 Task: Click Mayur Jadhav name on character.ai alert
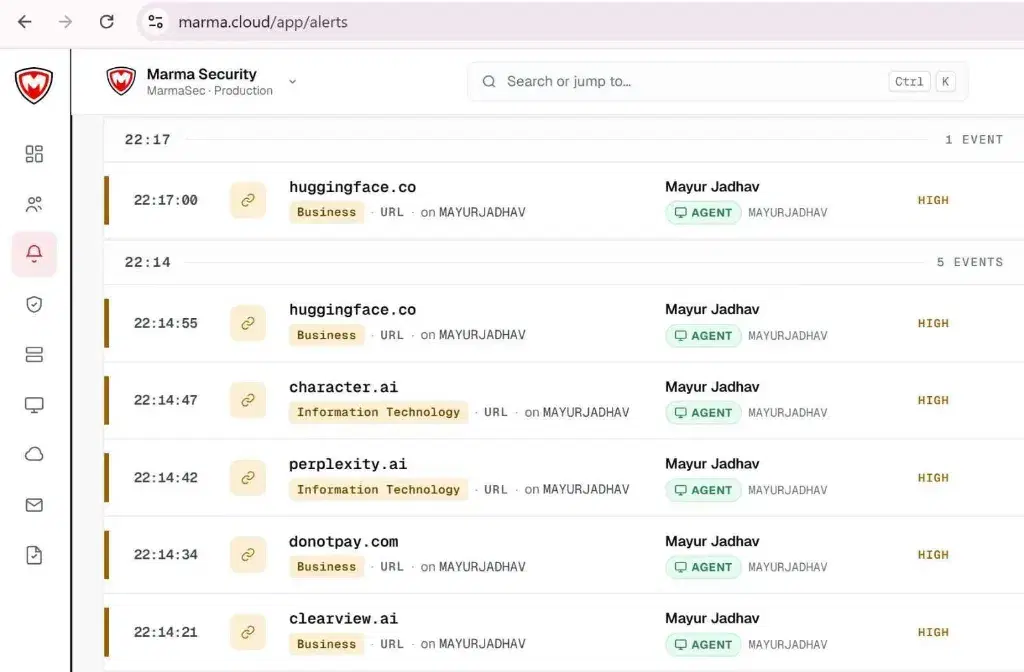(712, 387)
